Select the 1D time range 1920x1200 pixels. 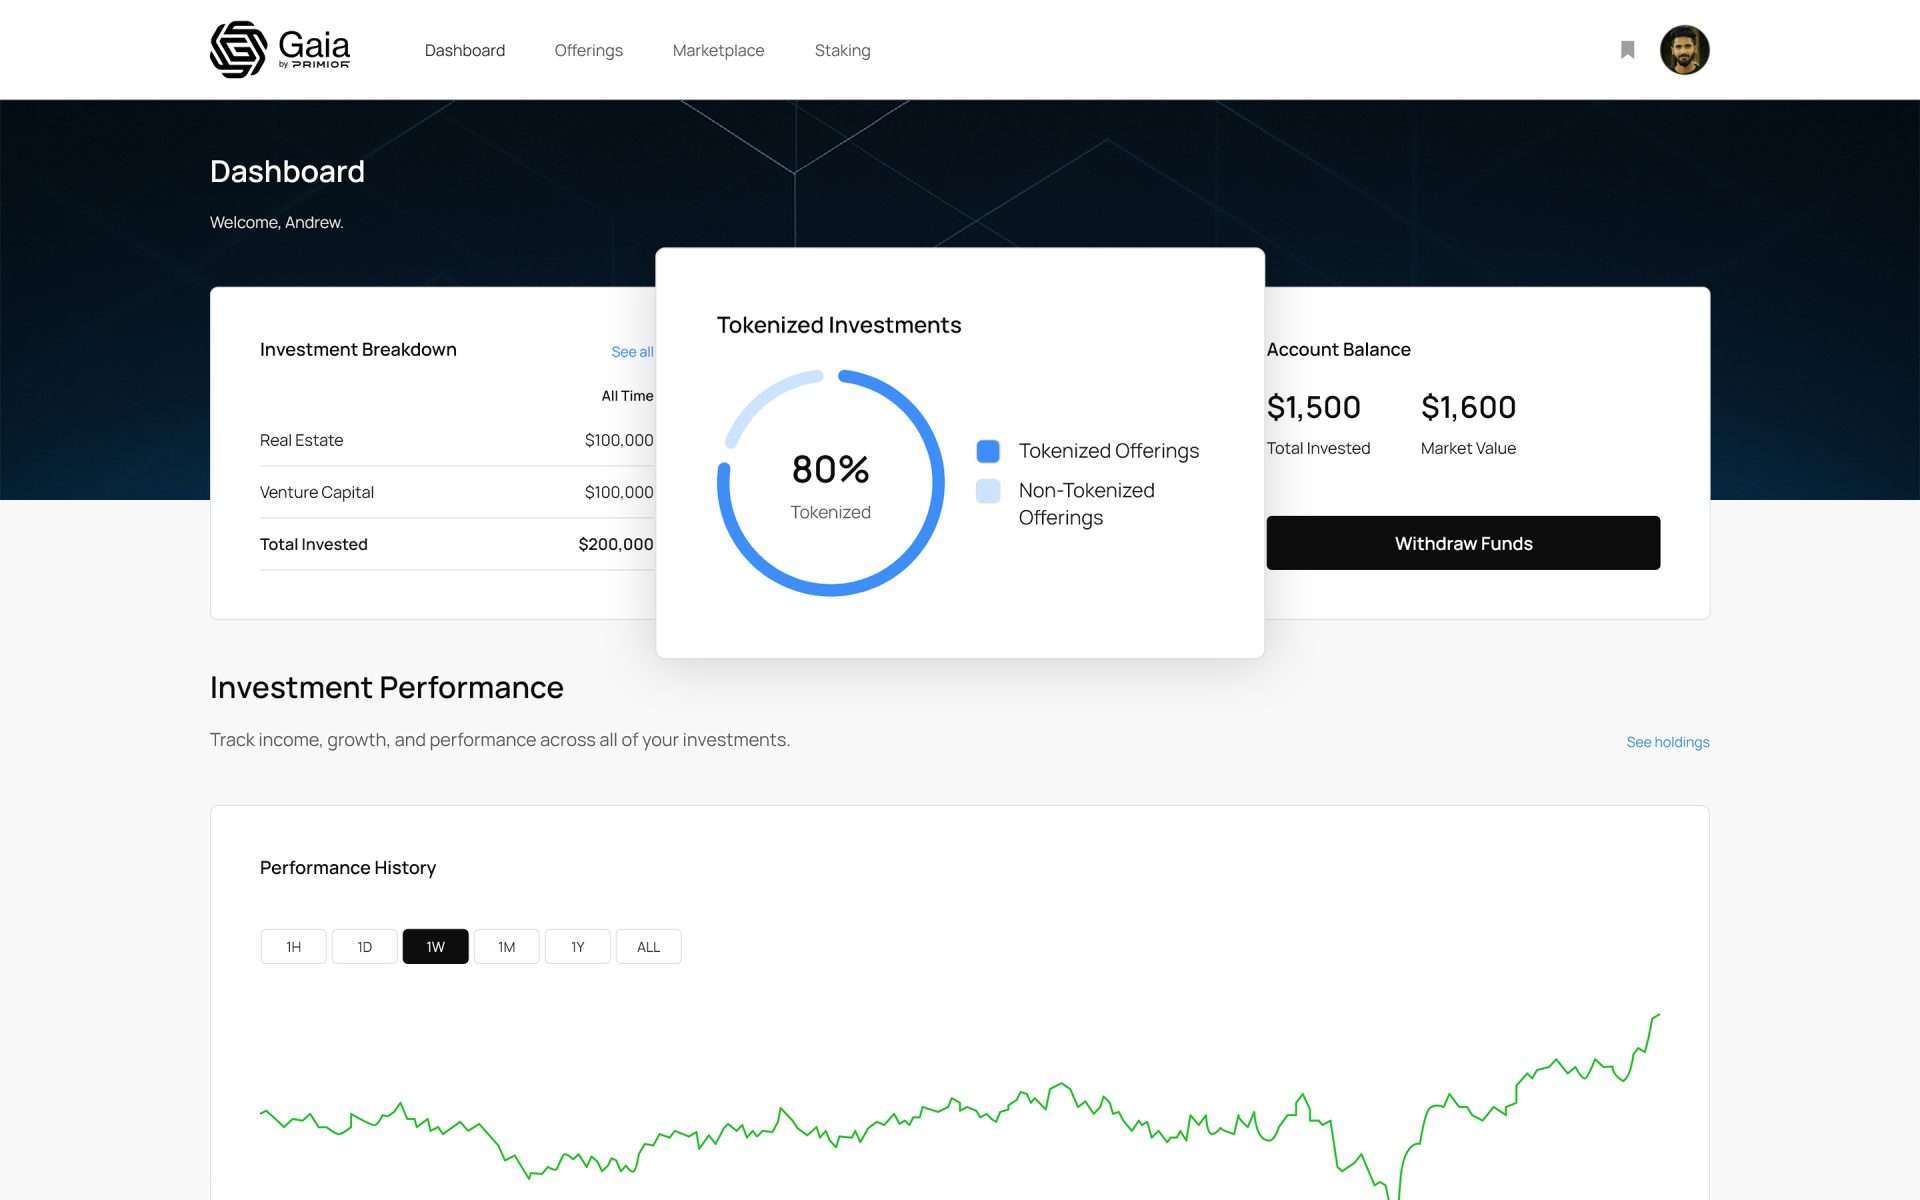point(364,947)
